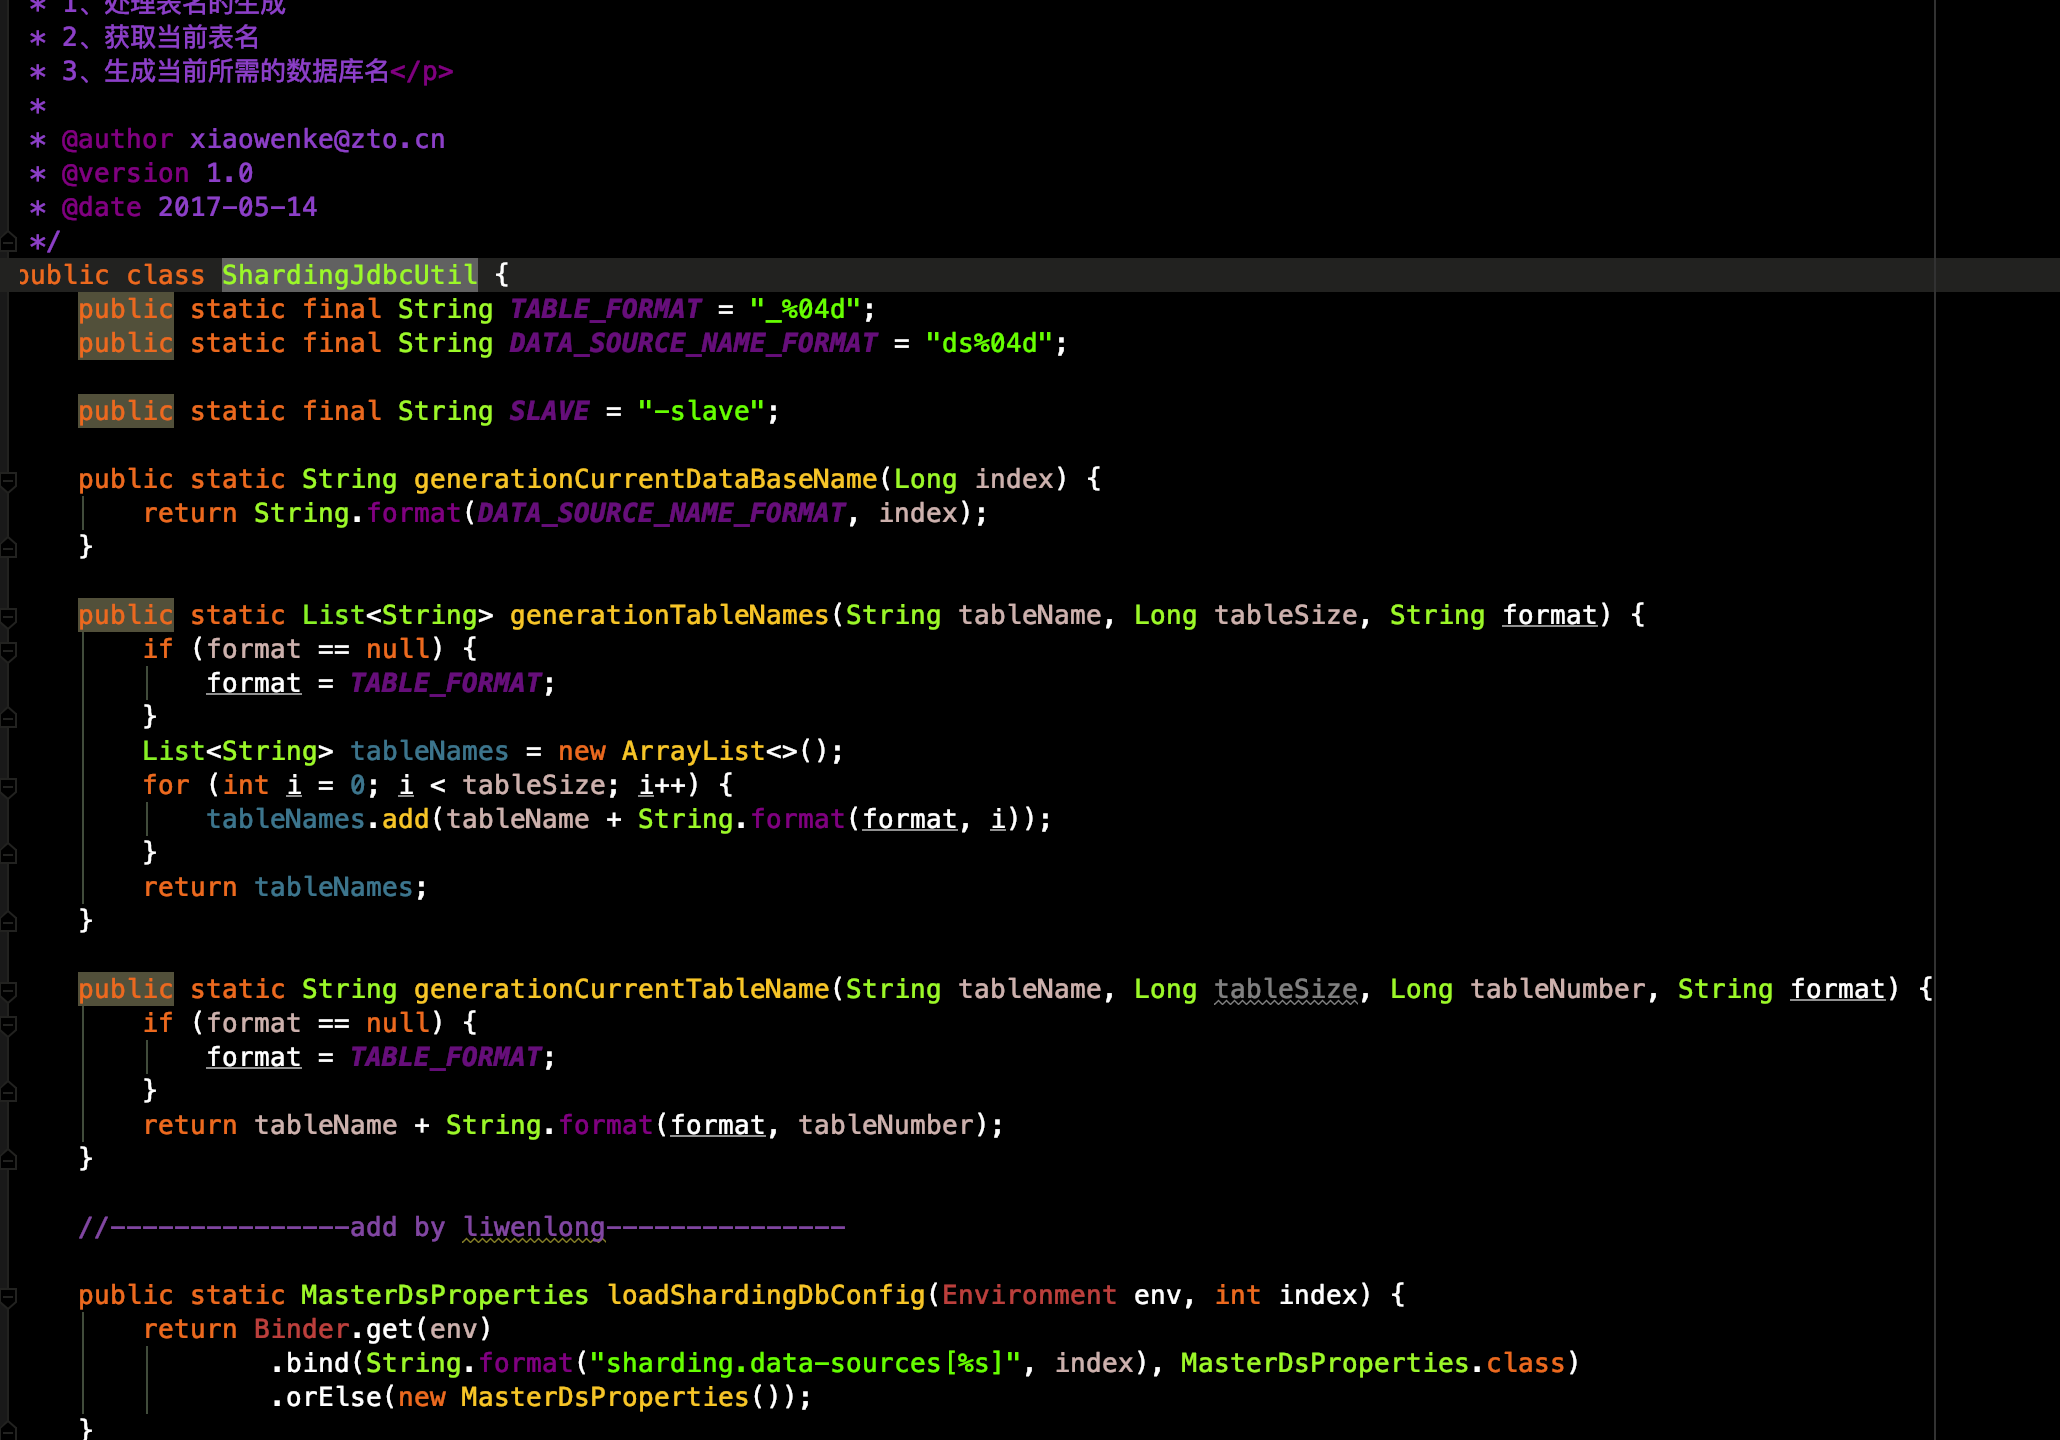This screenshot has width=2060, height=1440.
Task: Click the generationCurrentTableName method name
Action: [x=621, y=989]
